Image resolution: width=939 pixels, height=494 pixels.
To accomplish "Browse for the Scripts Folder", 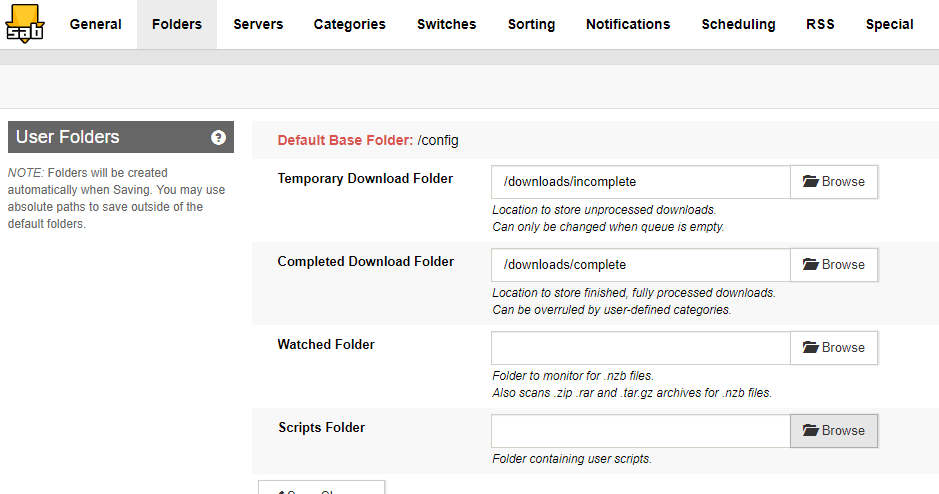I will pyautogui.click(x=834, y=431).
